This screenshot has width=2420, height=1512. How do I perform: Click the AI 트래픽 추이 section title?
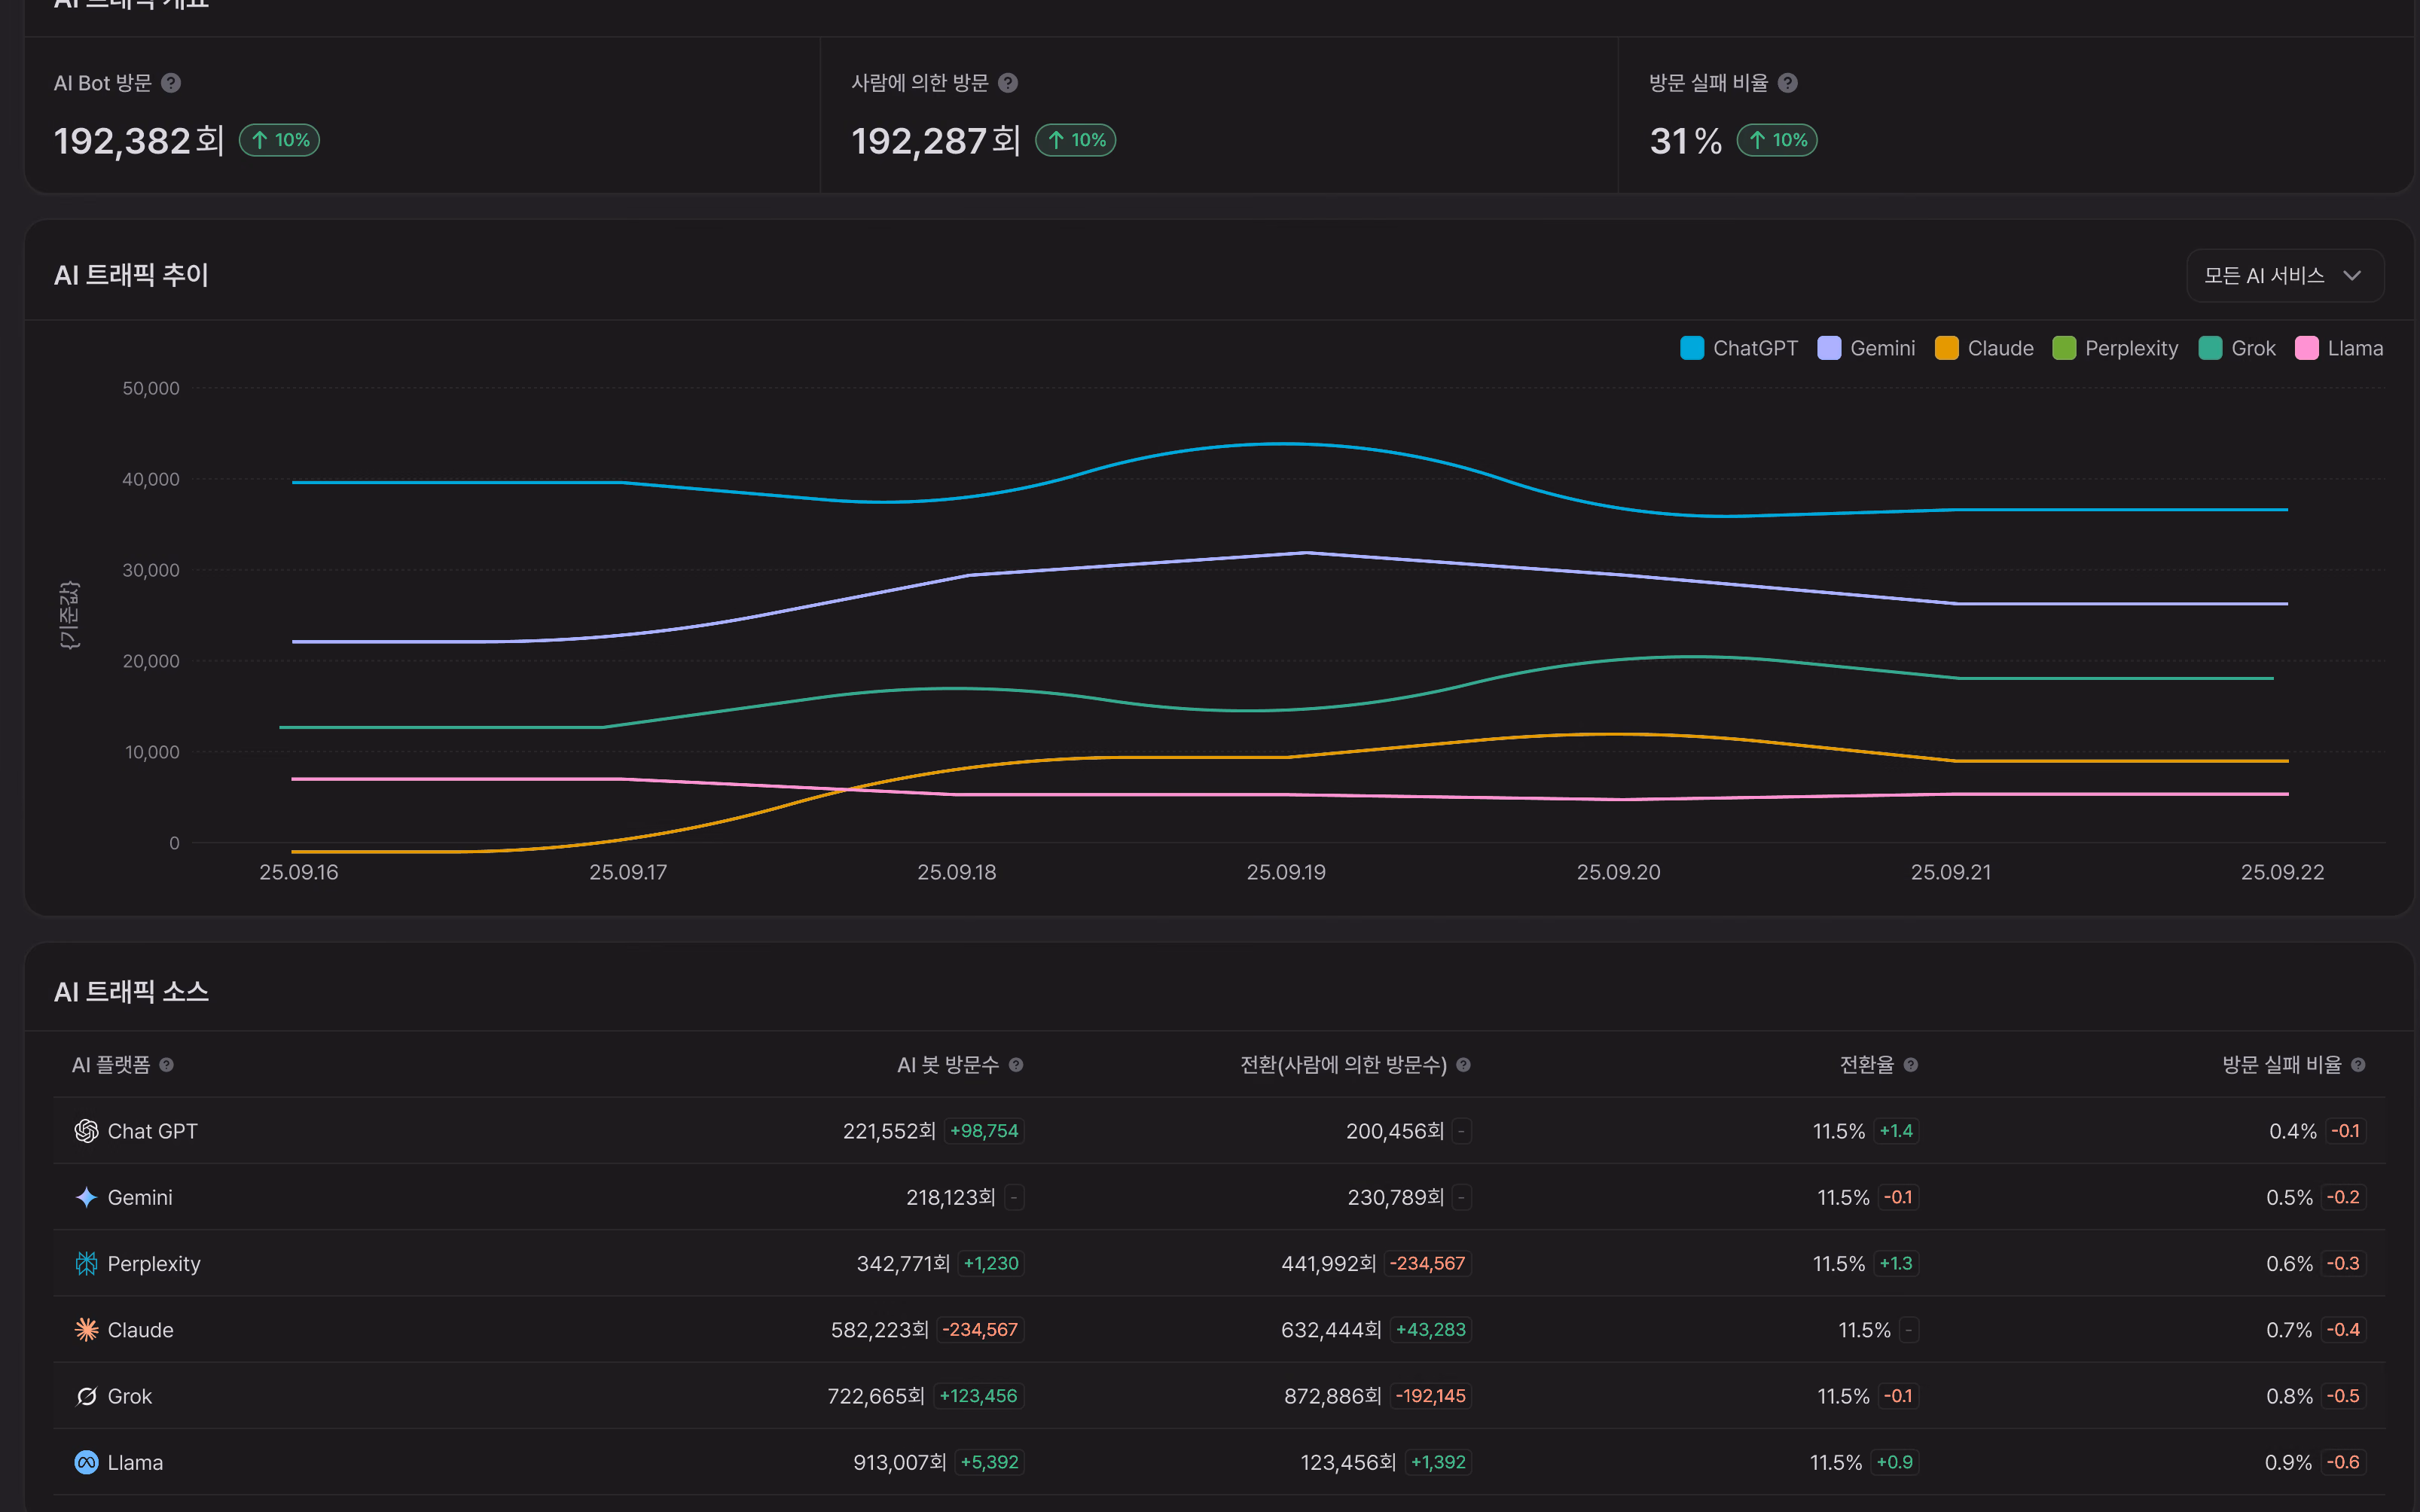tap(131, 275)
